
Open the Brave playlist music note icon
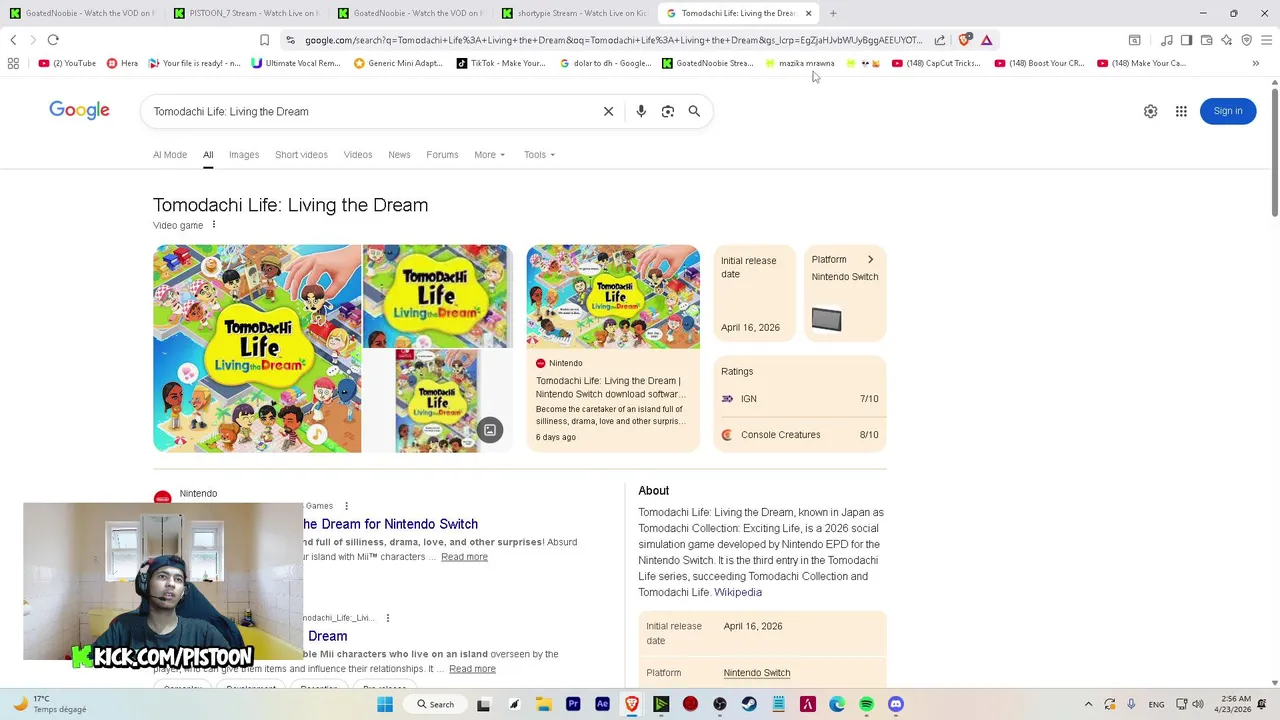pyautogui.click(x=1166, y=40)
